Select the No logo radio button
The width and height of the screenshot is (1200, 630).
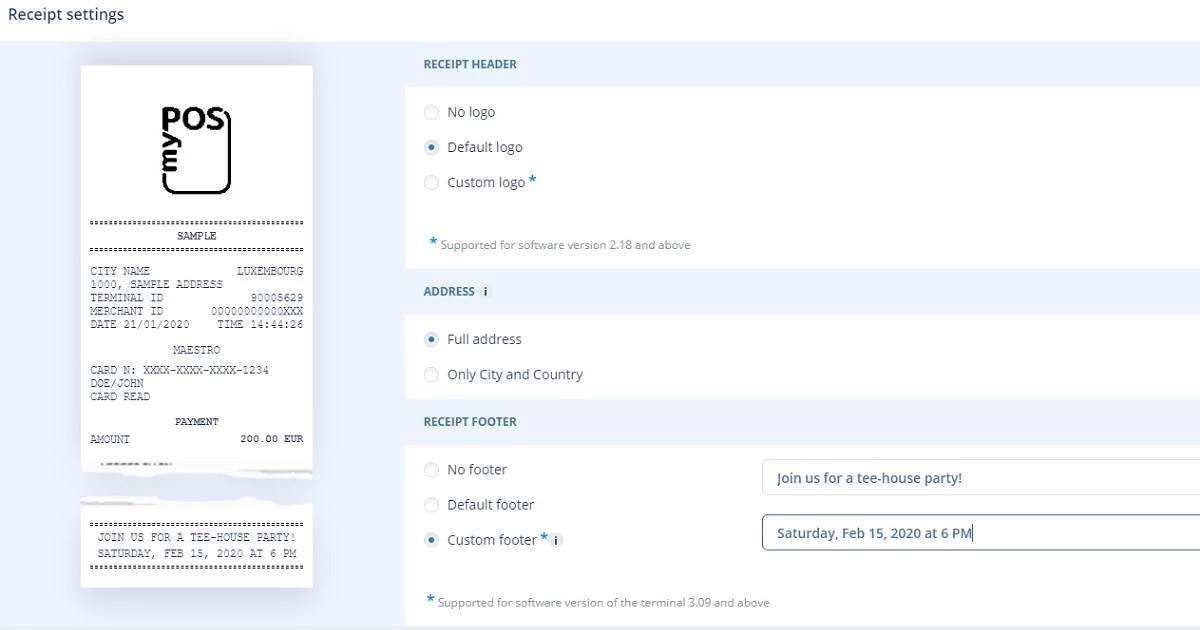(x=431, y=112)
